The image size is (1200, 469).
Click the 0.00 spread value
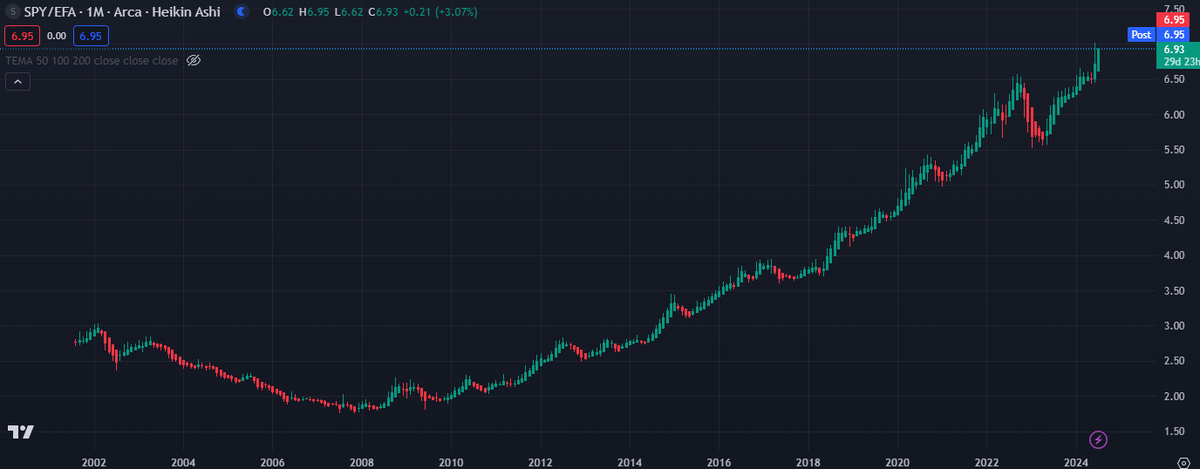56,36
